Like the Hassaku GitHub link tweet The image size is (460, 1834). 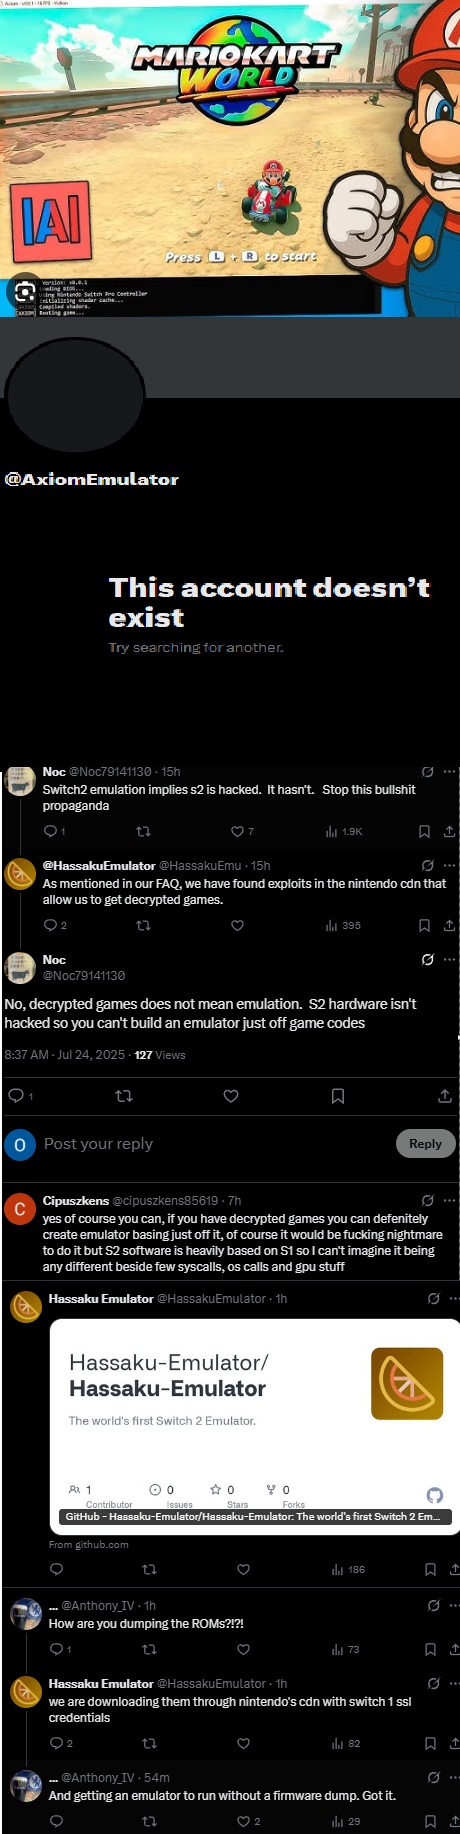(243, 1569)
